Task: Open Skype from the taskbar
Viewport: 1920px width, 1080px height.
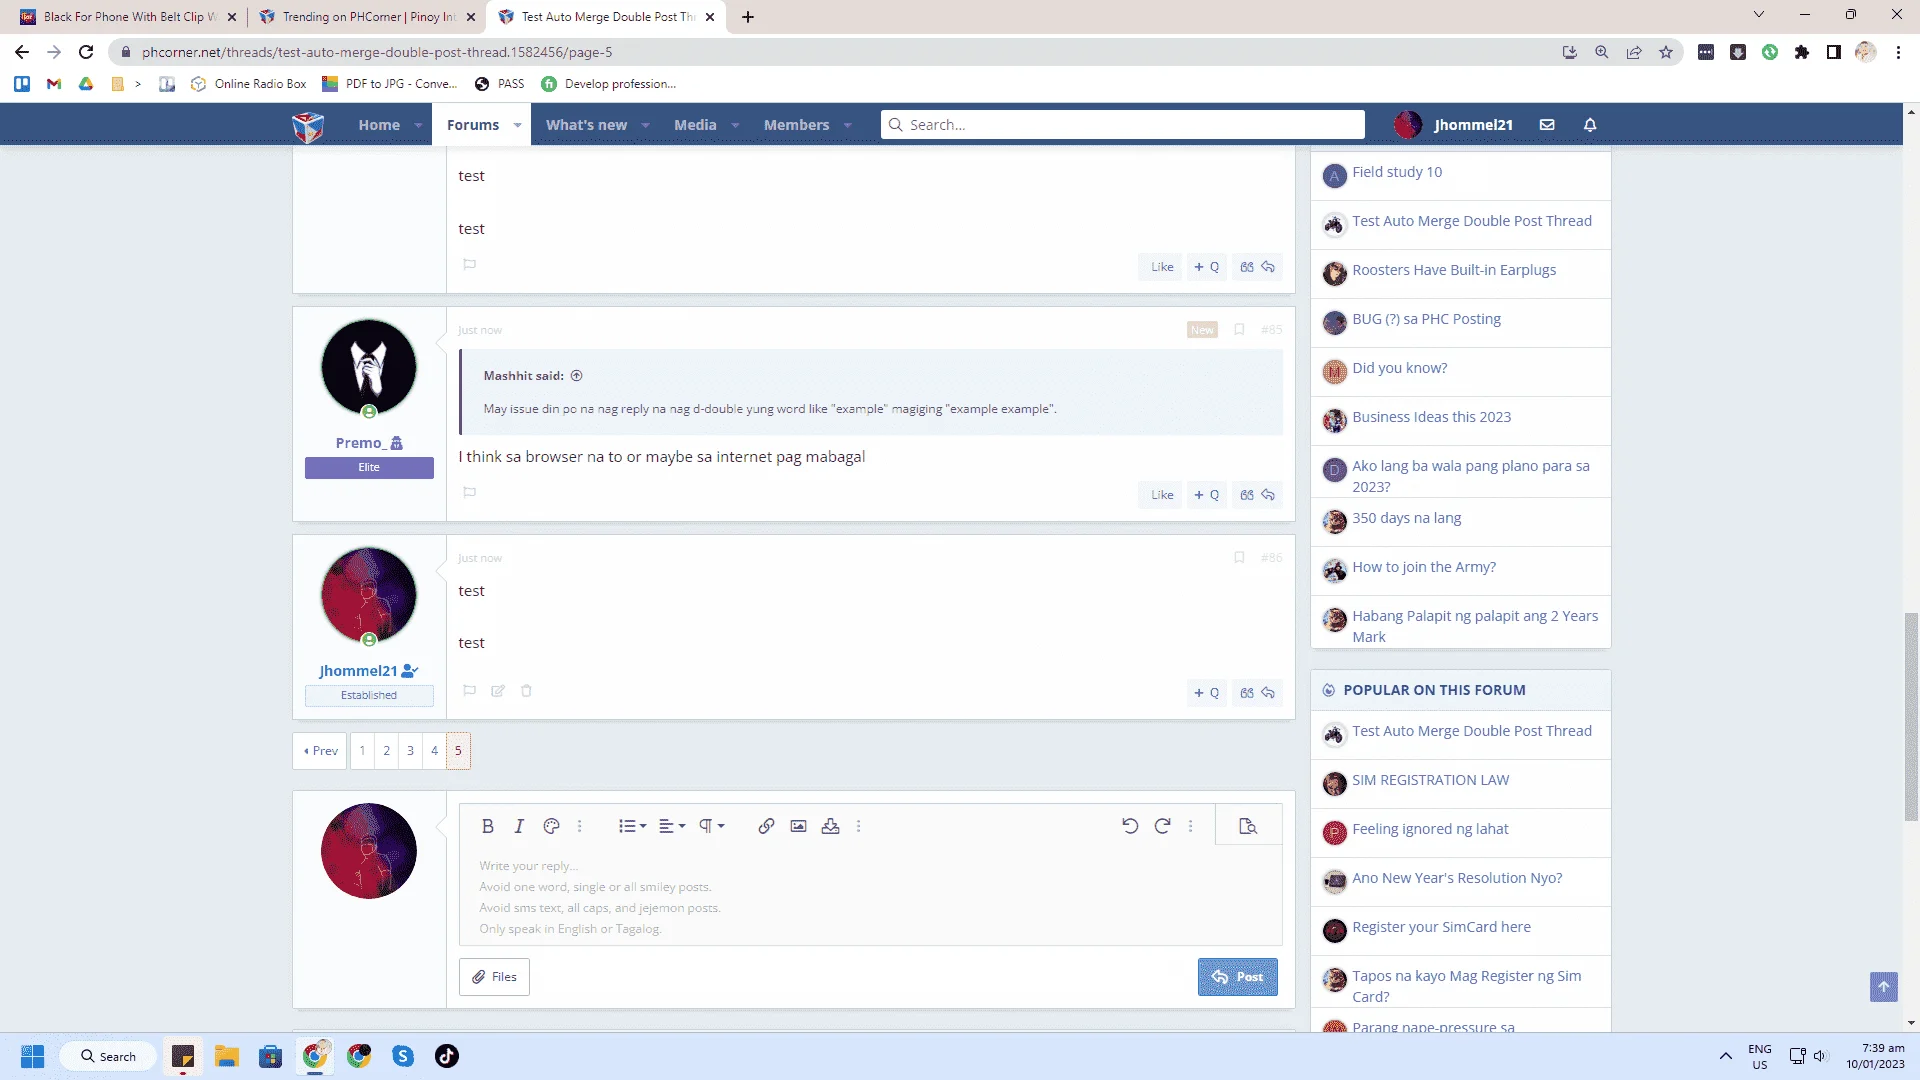Action: coord(403,1056)
